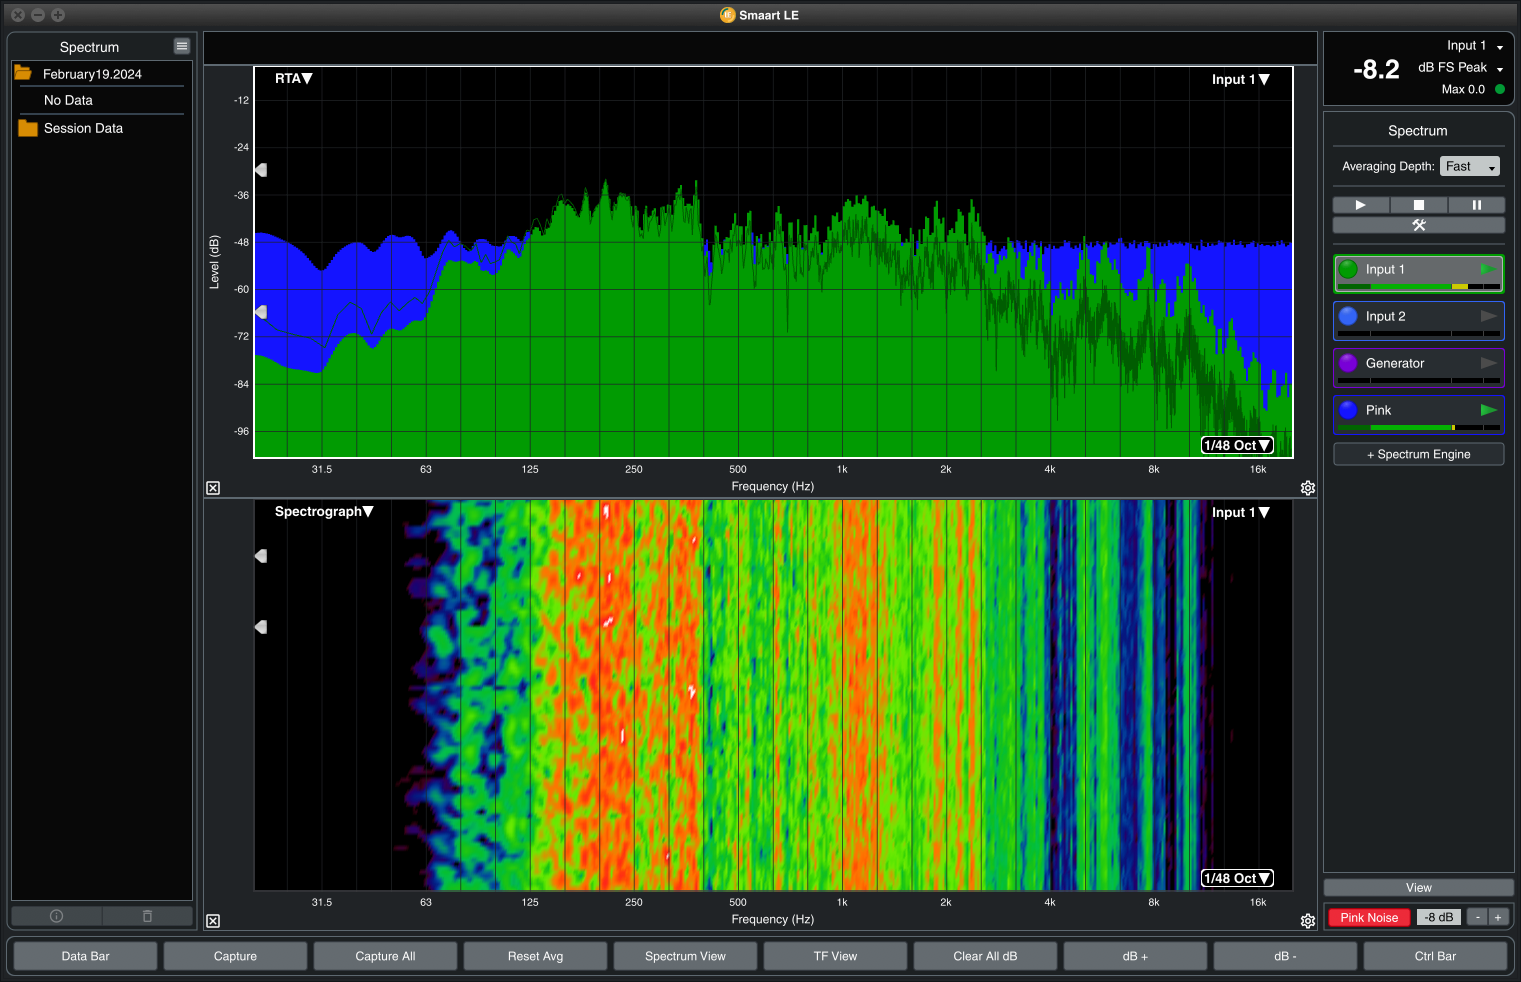Click the green Max clip indicator dot

click(1499, 89)
